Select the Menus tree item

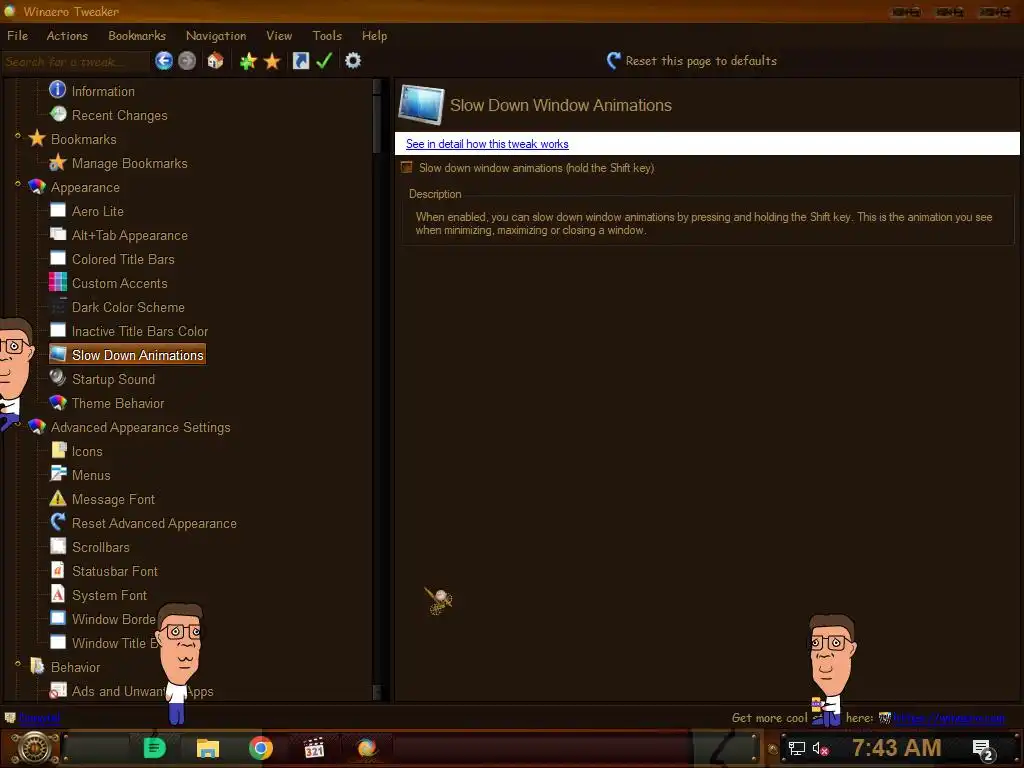pyautogui.click(x=91, y=475)
